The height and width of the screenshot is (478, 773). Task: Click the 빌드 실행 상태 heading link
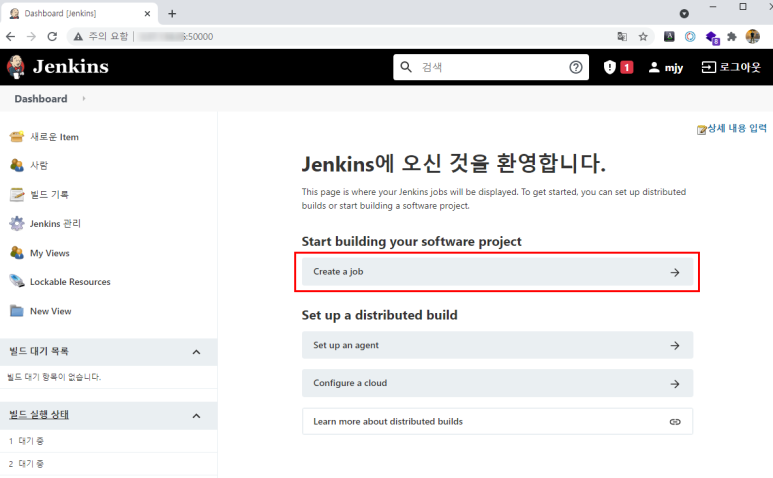click(39, 414)
